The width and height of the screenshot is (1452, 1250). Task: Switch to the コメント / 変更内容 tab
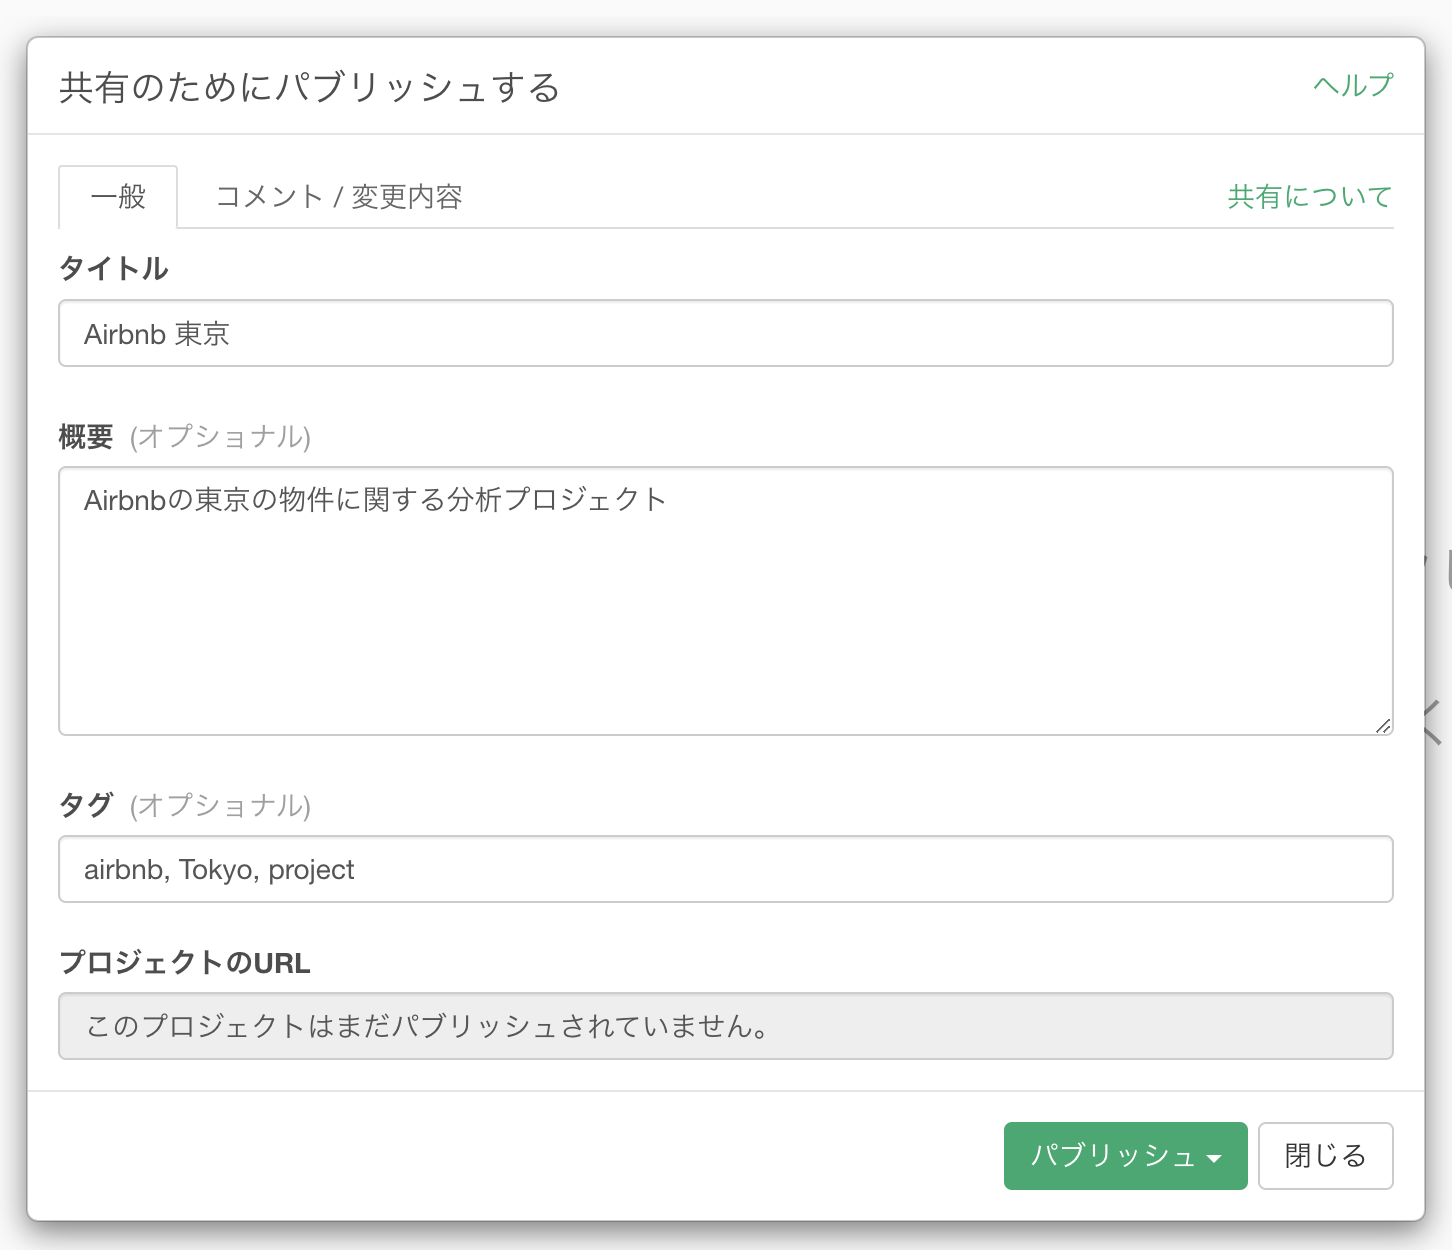click(339, 197)
